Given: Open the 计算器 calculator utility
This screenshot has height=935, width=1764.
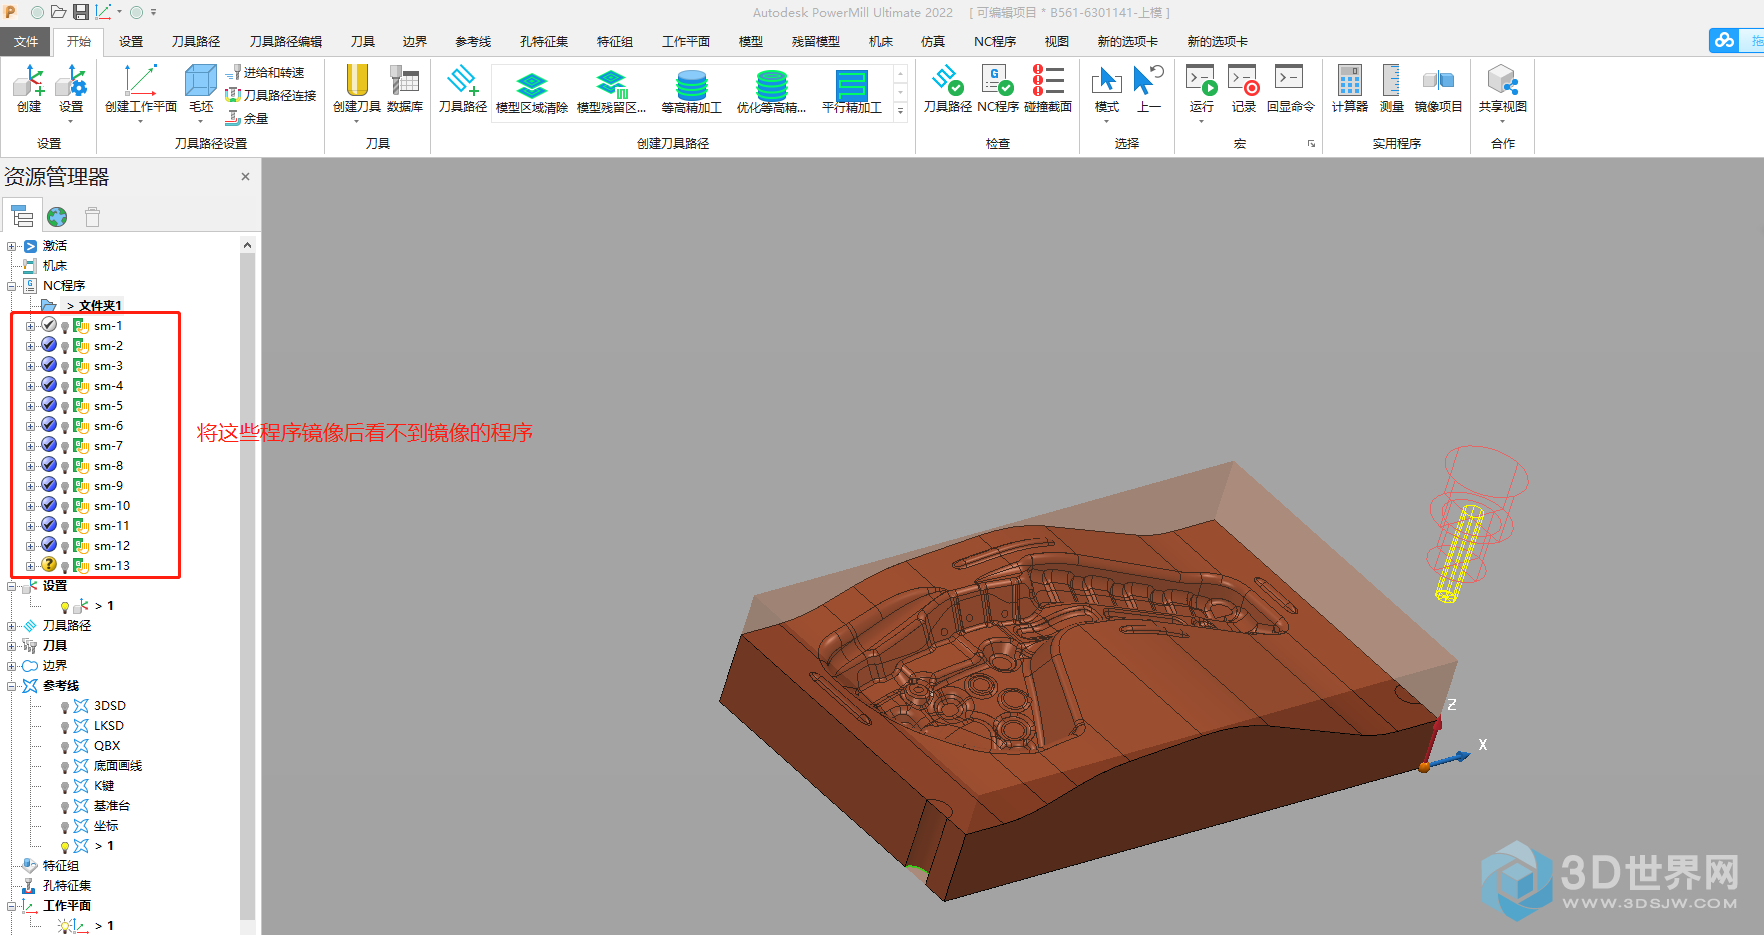Looking at the screenshot, I should click(1350, 89).
